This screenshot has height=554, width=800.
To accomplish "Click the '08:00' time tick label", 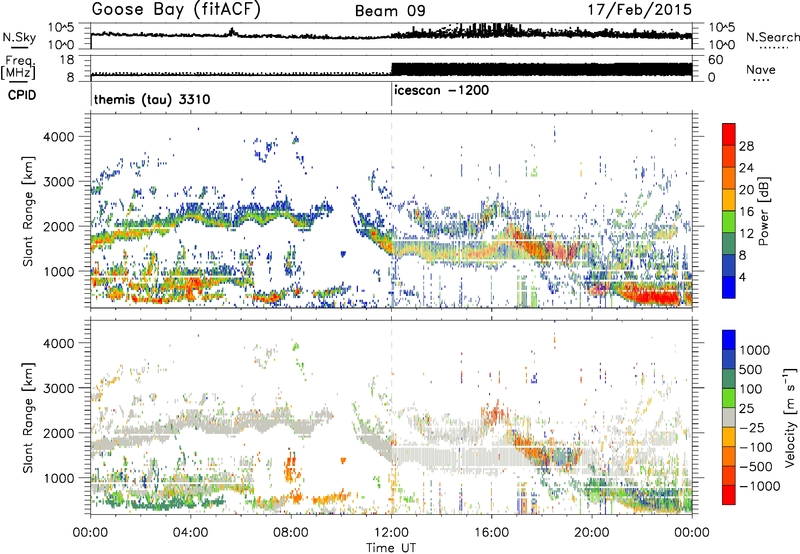I will [291, 533].
